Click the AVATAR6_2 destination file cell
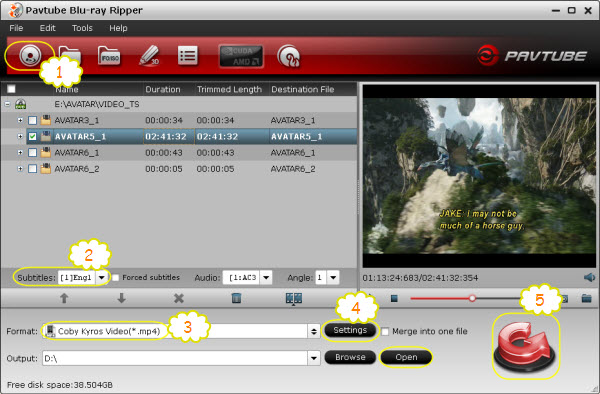The image size is (600, 394). point(293,169)
